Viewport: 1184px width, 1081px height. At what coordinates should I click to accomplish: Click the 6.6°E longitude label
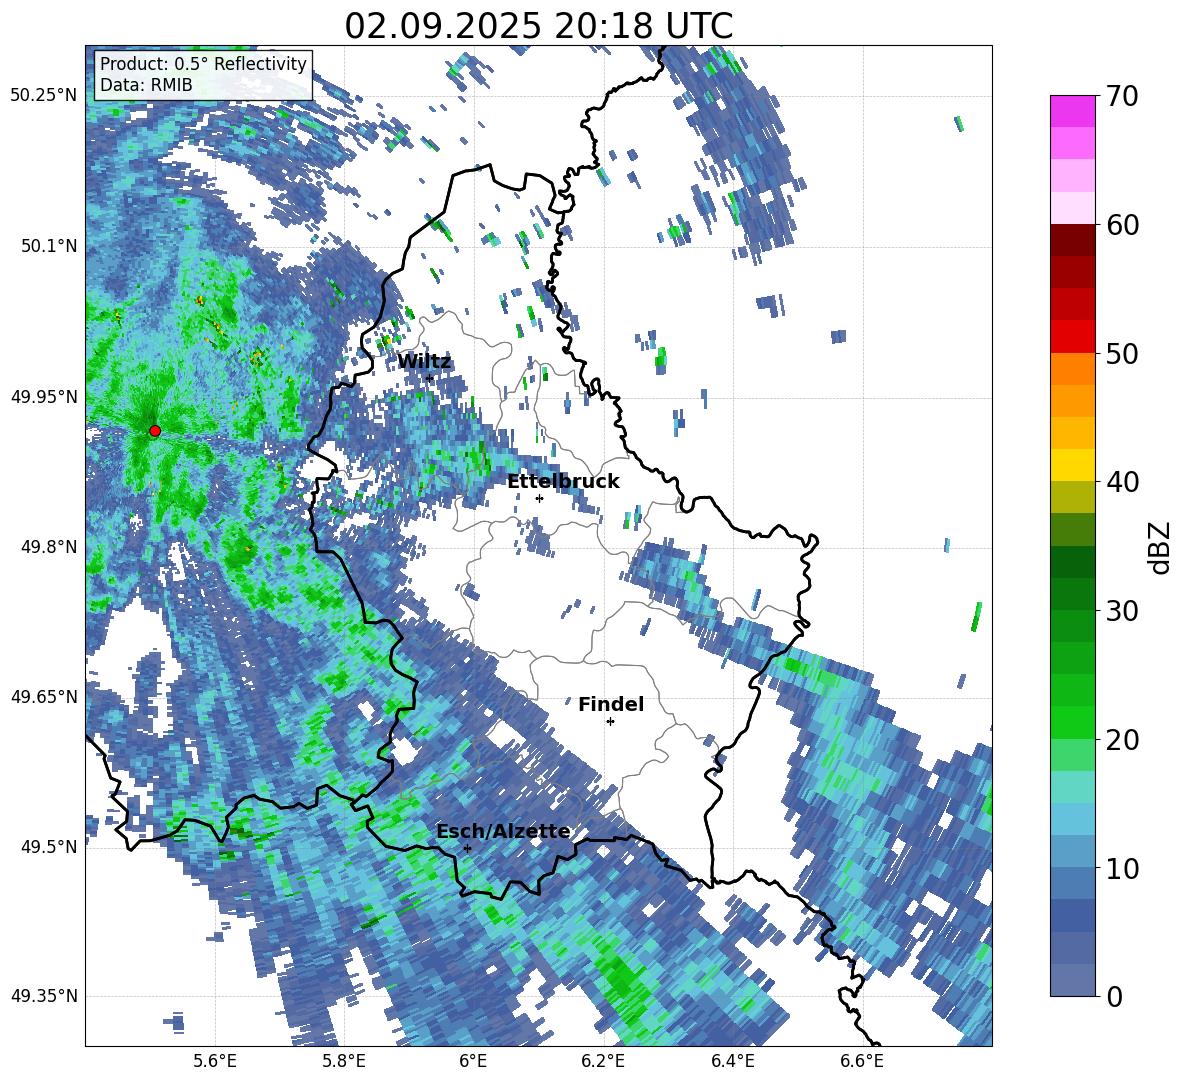click(x=862, y=1061)
